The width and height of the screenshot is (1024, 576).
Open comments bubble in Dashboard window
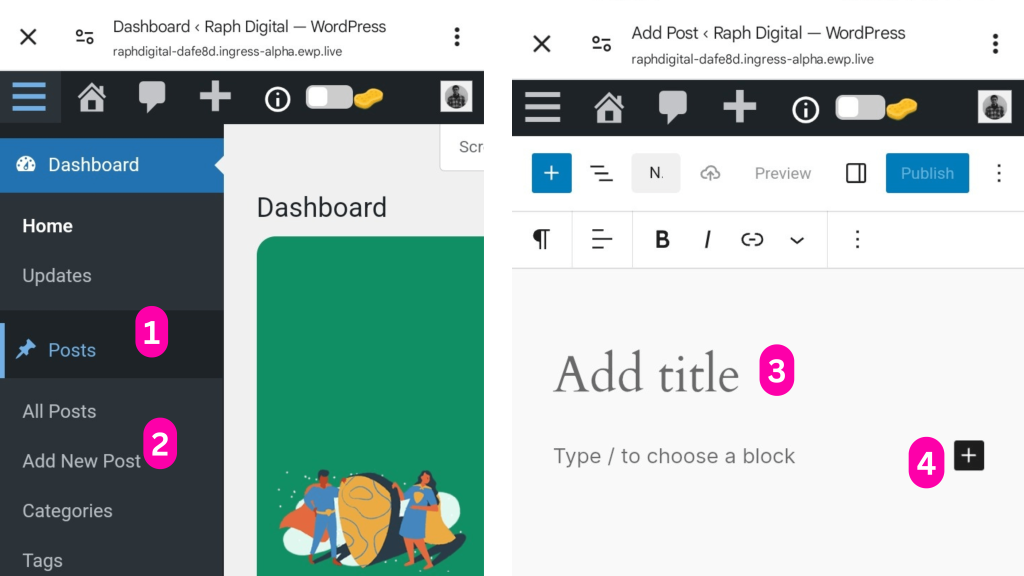(152, 98)
